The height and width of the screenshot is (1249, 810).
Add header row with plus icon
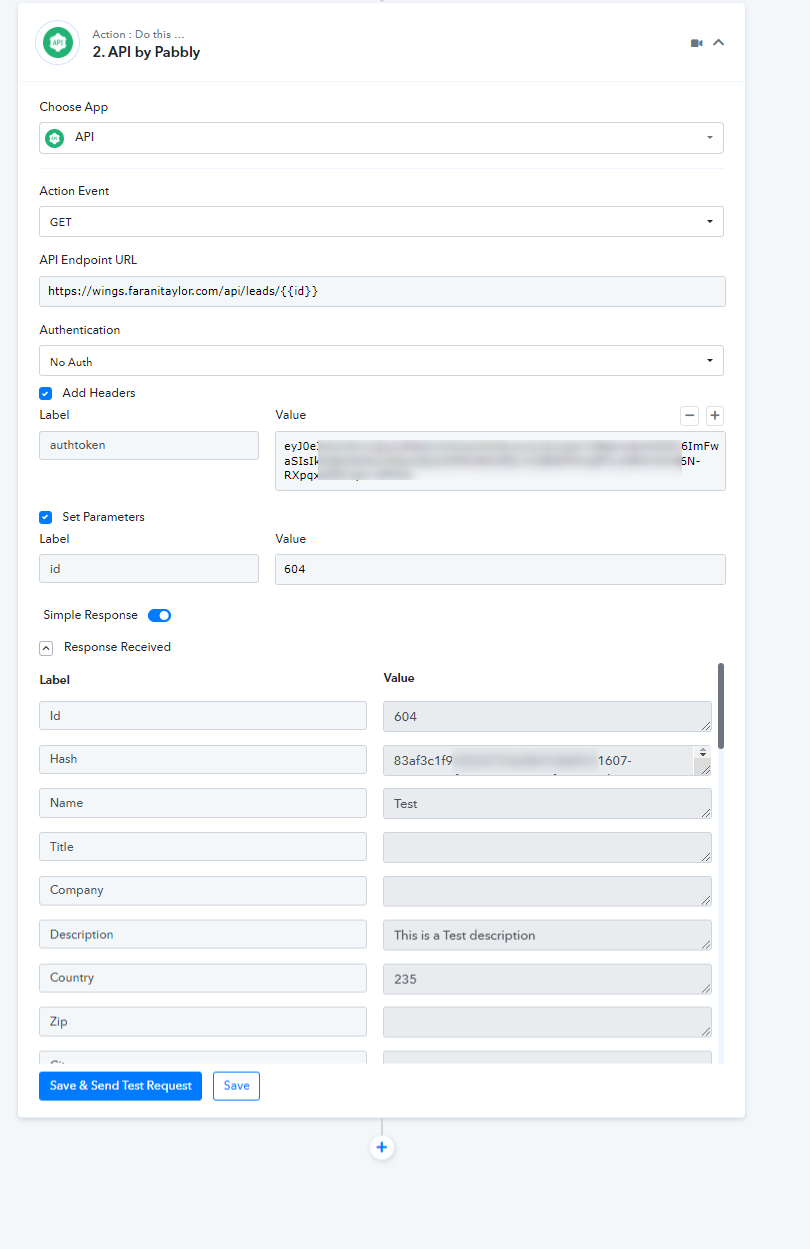point(715,415)
